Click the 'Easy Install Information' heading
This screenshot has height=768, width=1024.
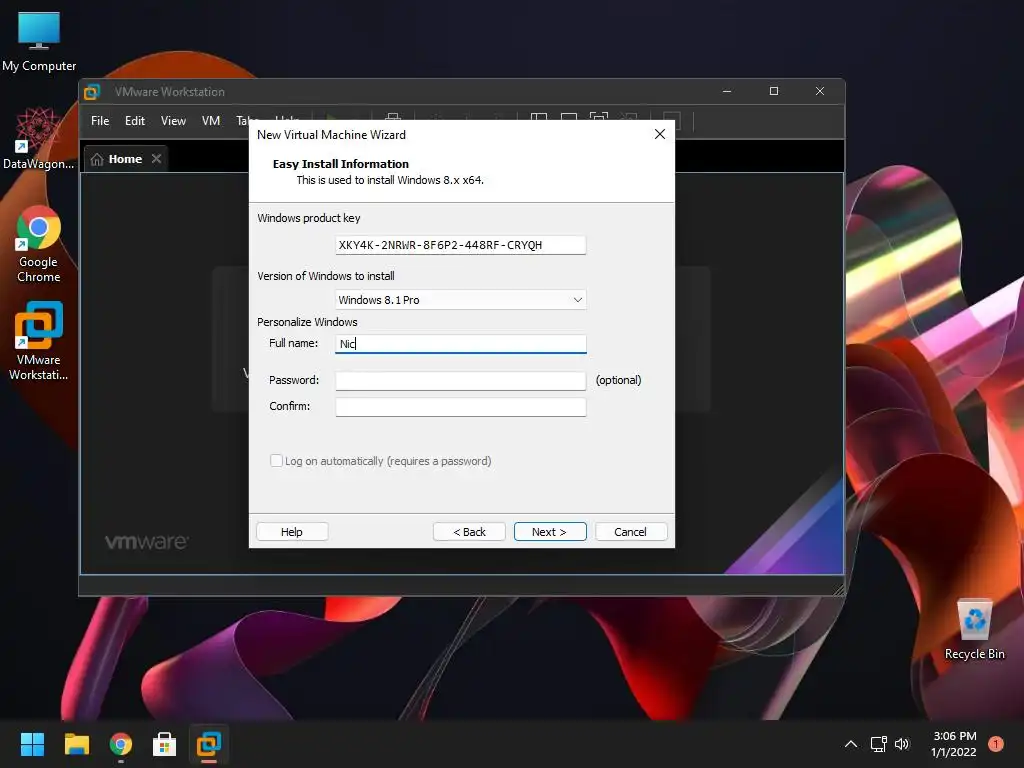click(x=341, y=164)
